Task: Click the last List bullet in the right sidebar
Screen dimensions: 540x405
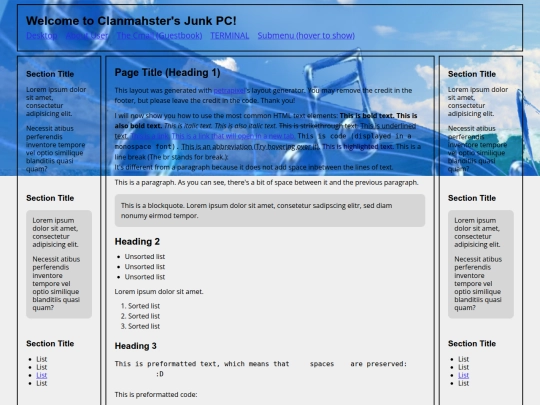Action: 464,383
